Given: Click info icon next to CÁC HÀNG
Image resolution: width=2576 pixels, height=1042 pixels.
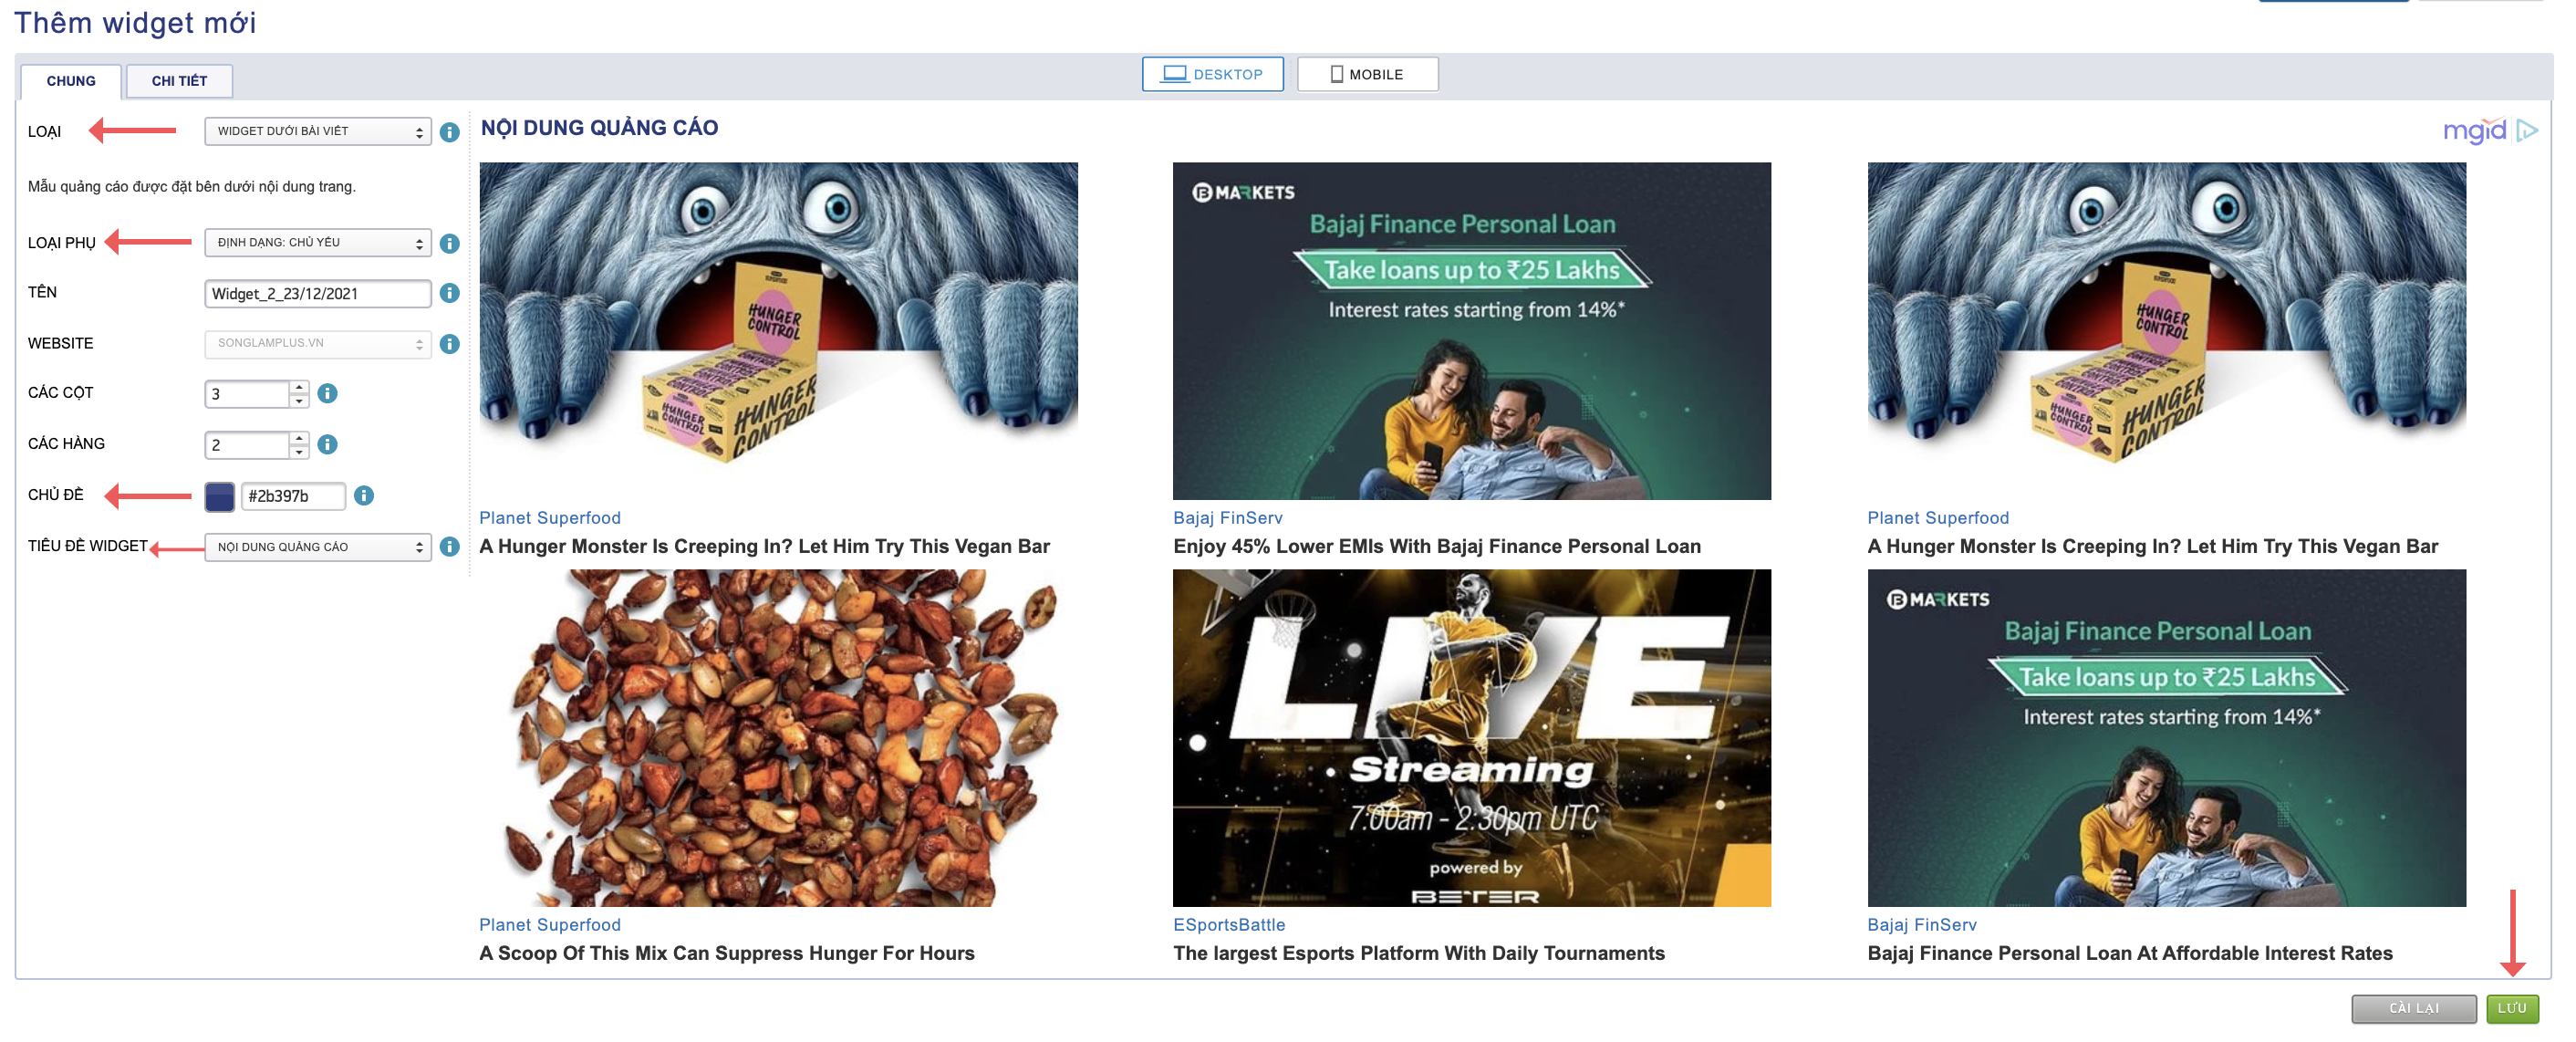Looking at the screenshot, I should [x=327, y=444].
